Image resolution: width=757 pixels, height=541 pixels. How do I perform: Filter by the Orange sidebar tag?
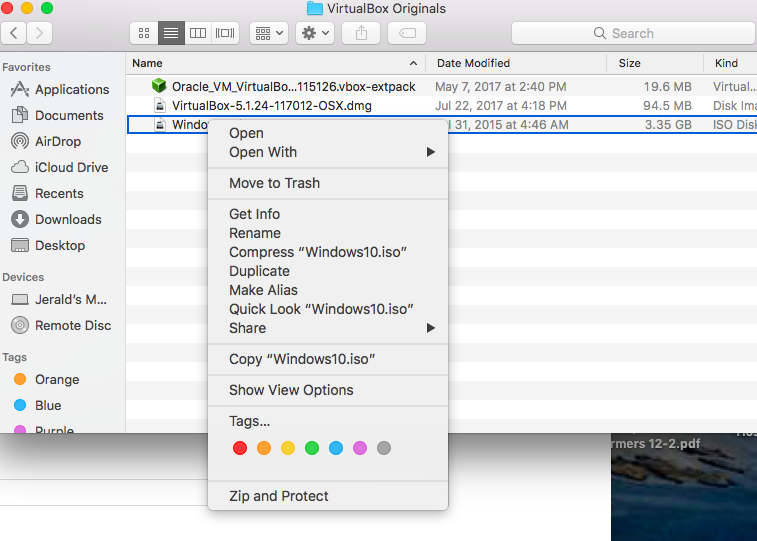click(x=46, y=380)
